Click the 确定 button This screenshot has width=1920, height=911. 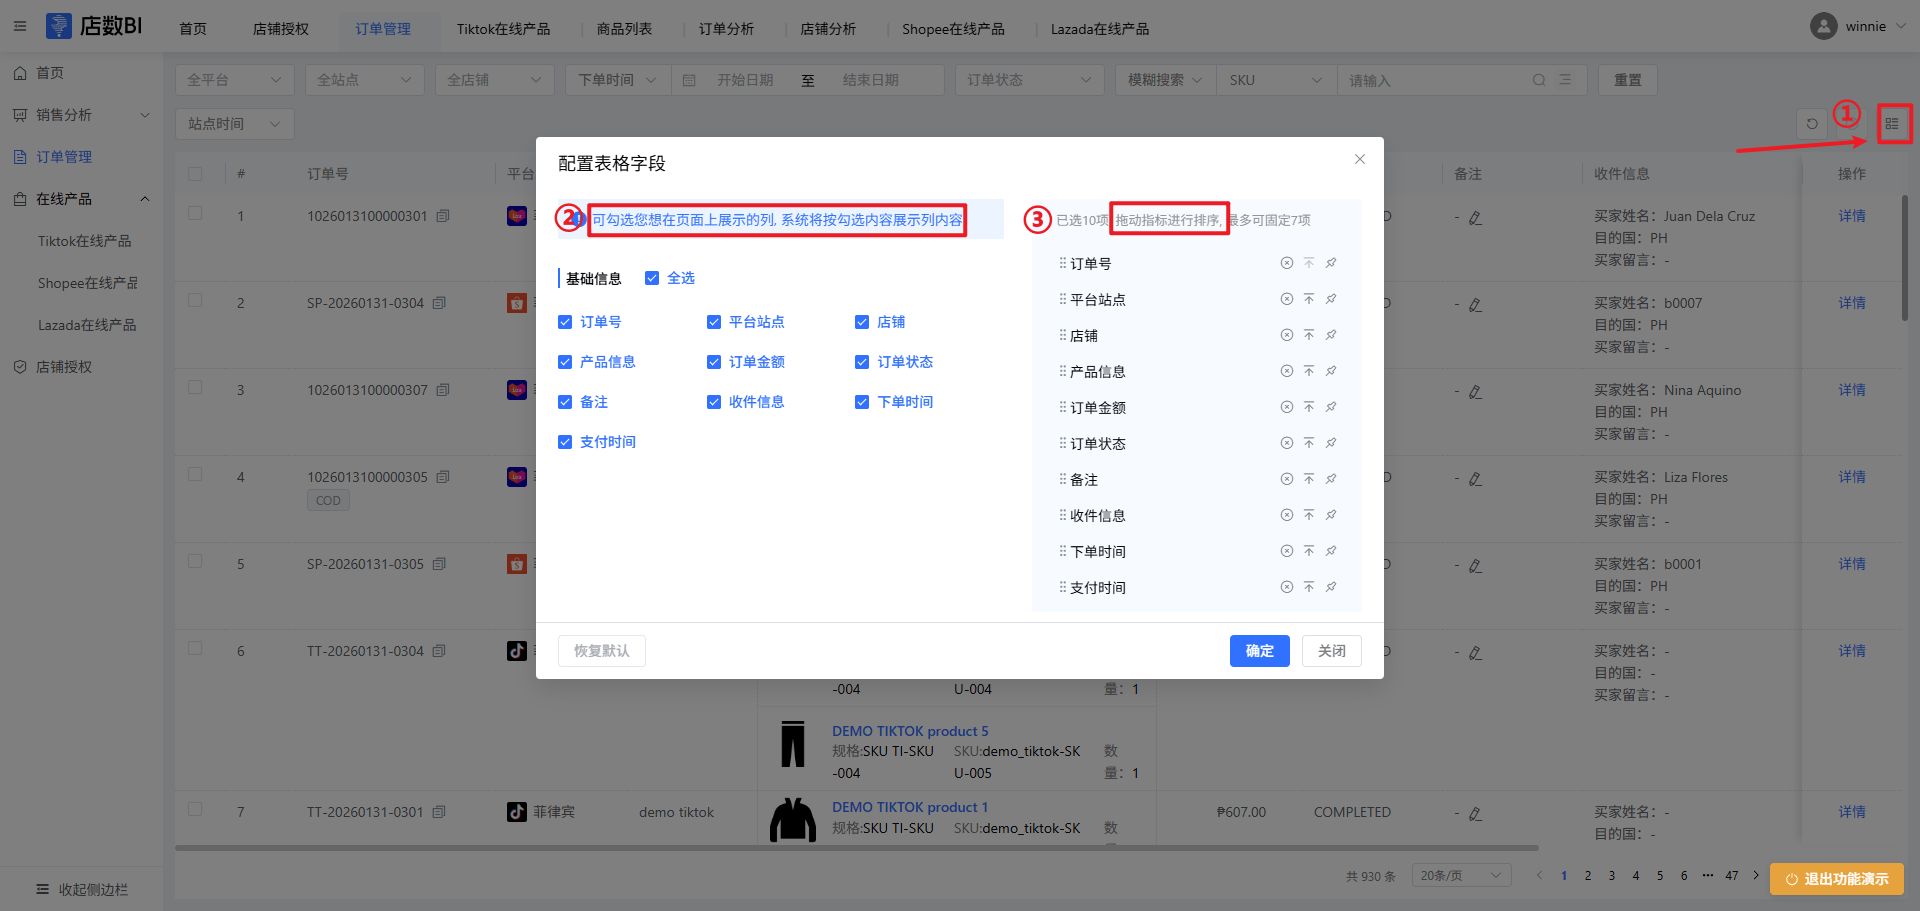pyautogui.click(x=1259, y=651)
